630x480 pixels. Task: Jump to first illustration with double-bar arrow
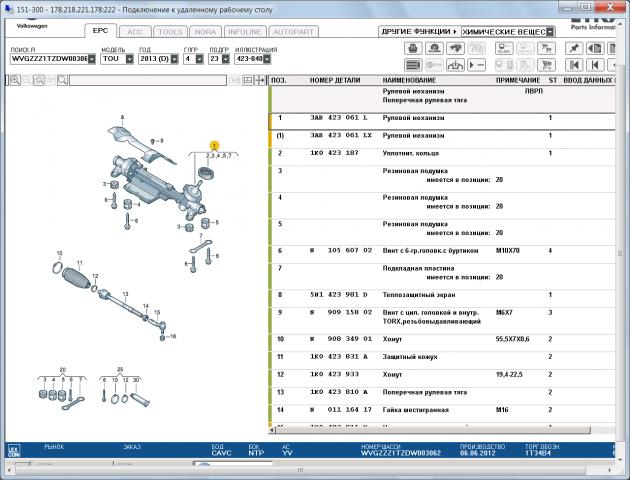[x=574, y=65]
